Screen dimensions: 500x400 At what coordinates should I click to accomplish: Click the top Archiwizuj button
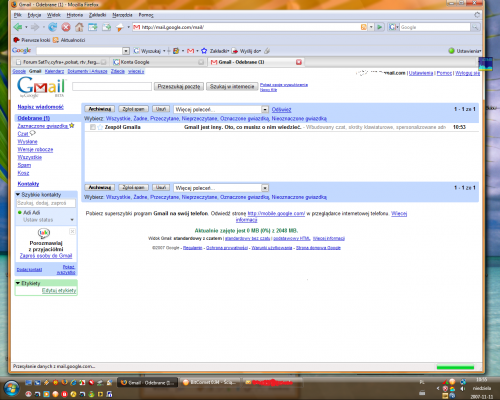(100, 109)
